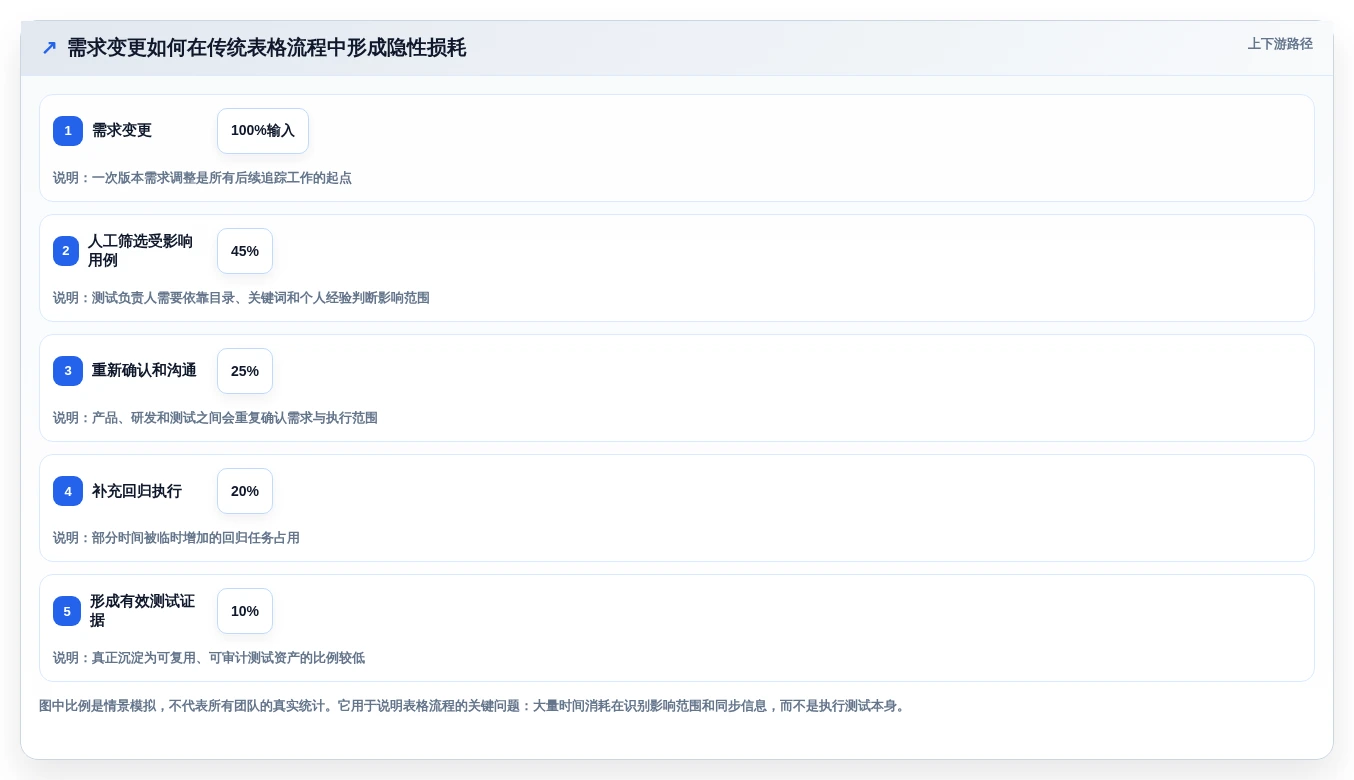Click description about 一次版本需求调整
Viewport: 1354px width, 780px height.
coord(202,178)
